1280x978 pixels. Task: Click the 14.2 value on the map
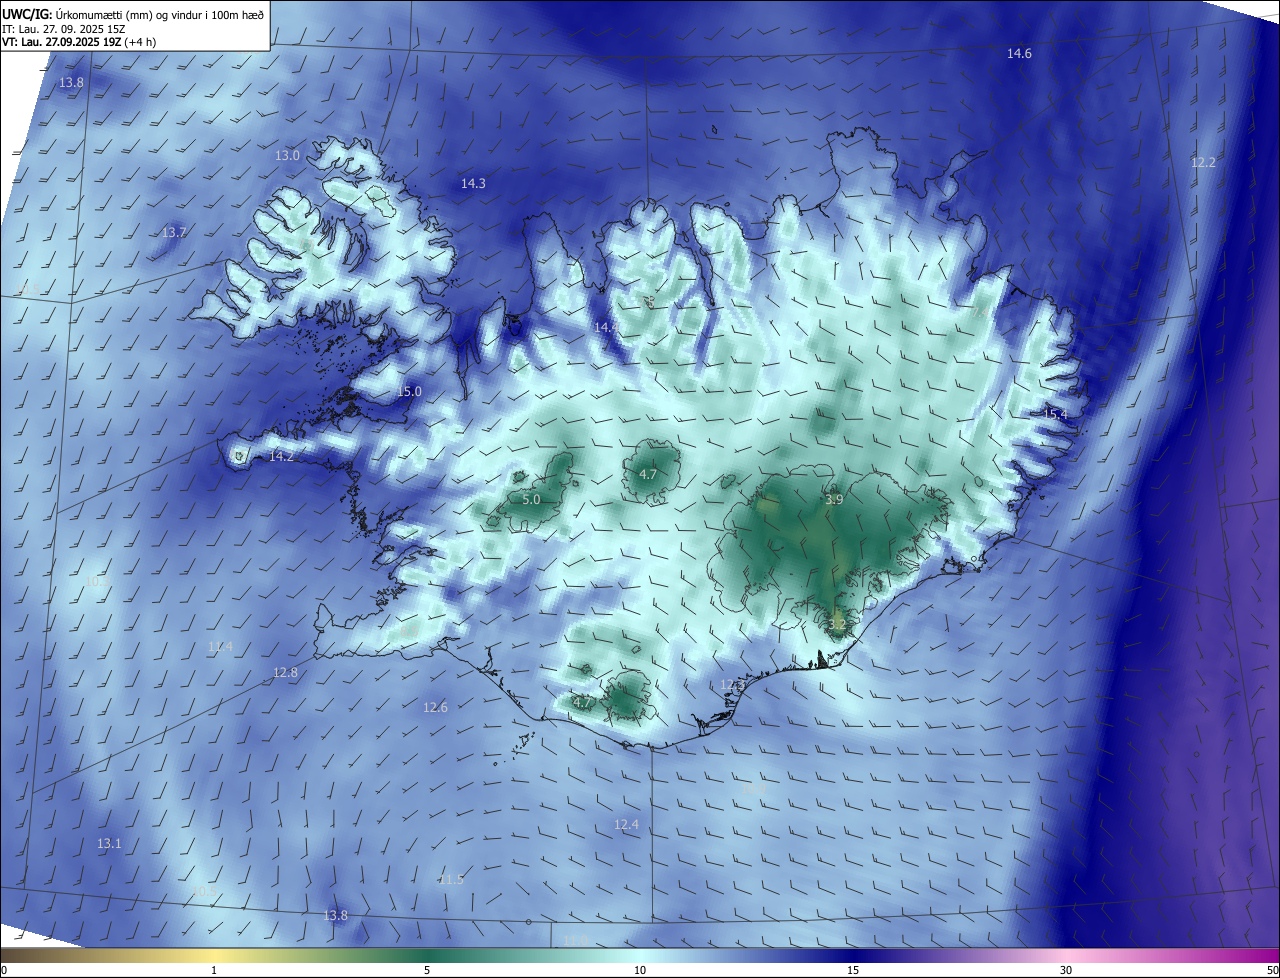coord(281,457)
